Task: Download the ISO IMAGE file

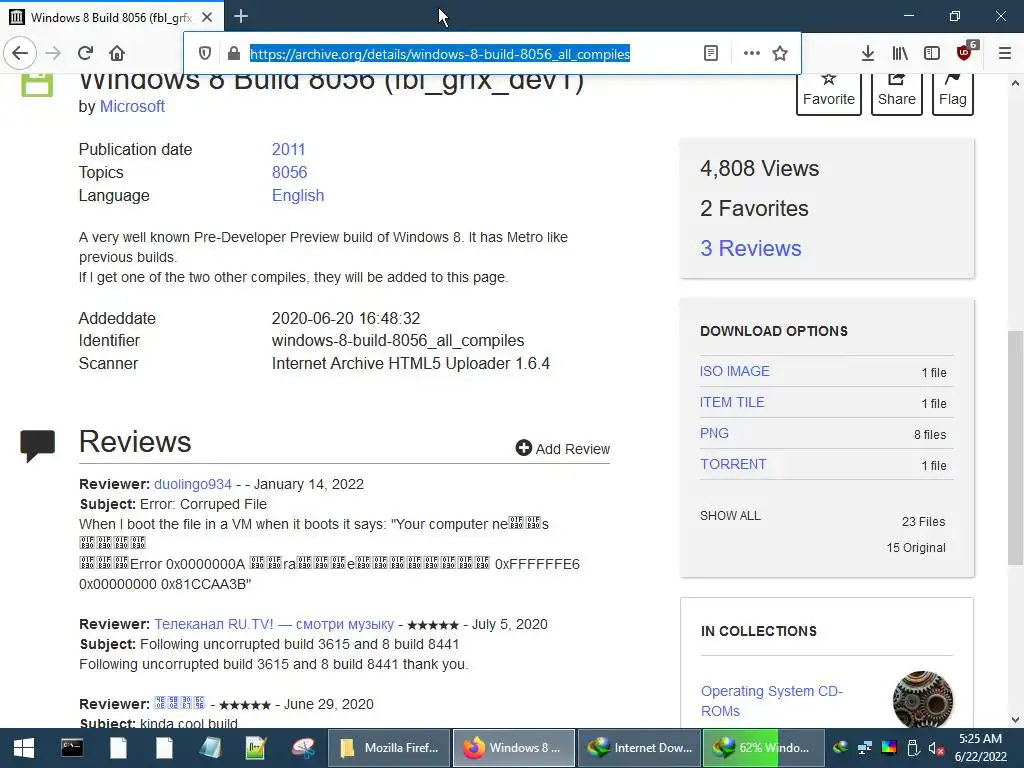Action: pyautogui.click(x=735, y=371)
